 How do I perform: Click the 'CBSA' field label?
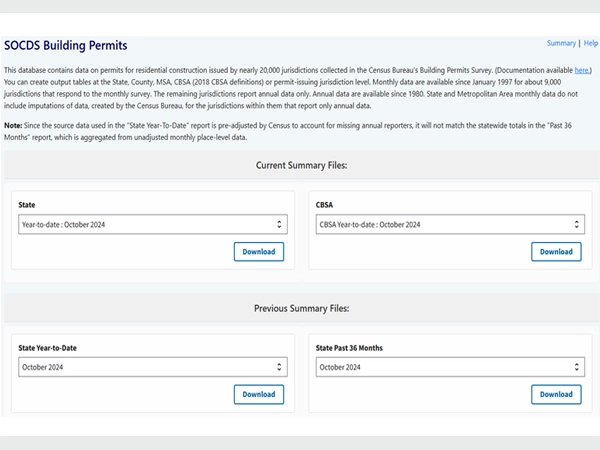coord(324,205)
